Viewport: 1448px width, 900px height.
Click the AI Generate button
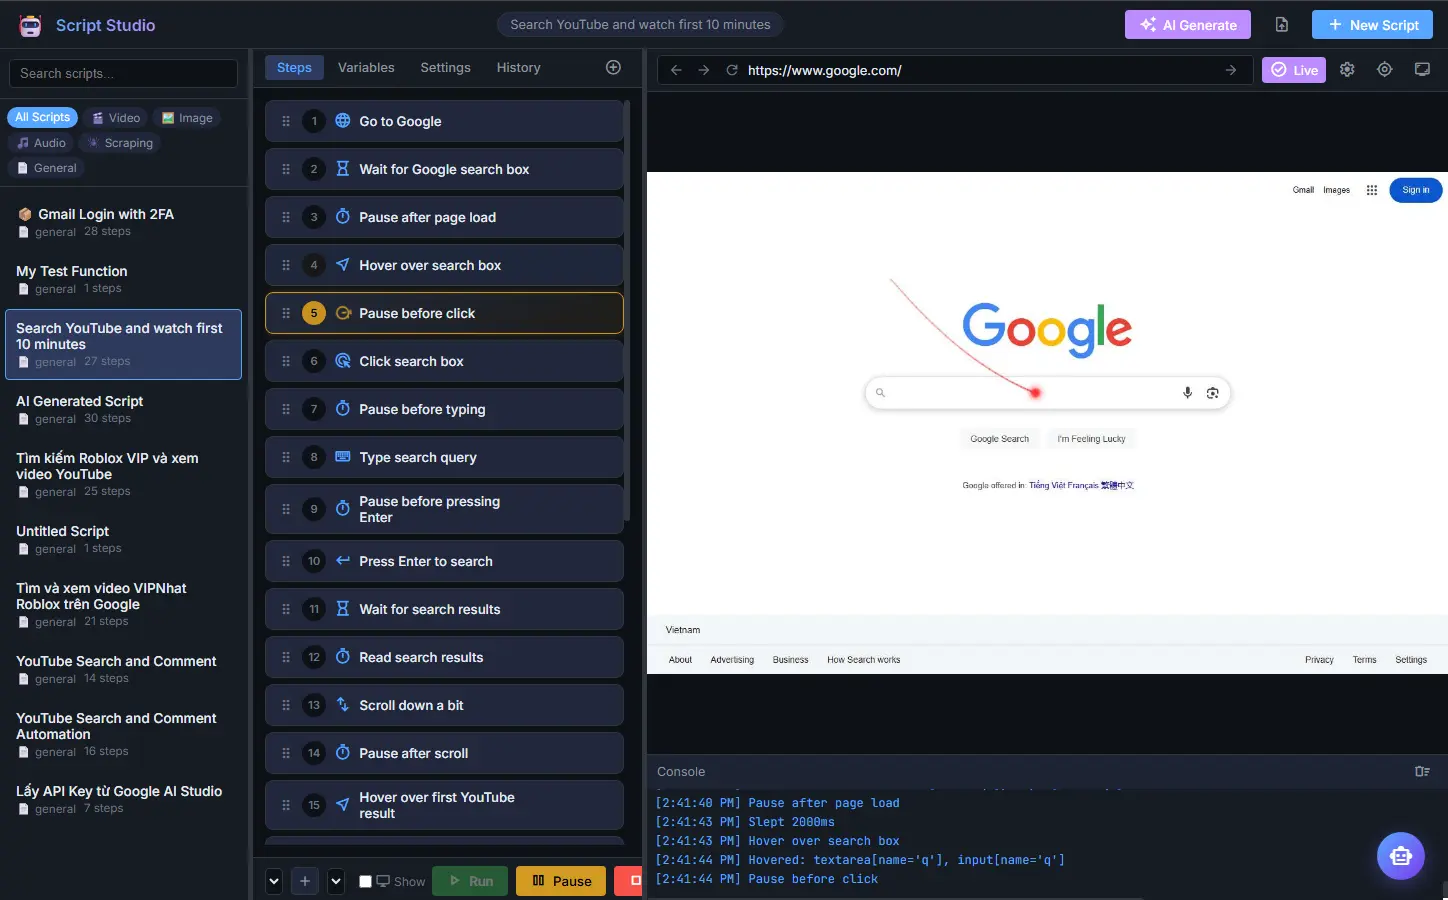1188,25
